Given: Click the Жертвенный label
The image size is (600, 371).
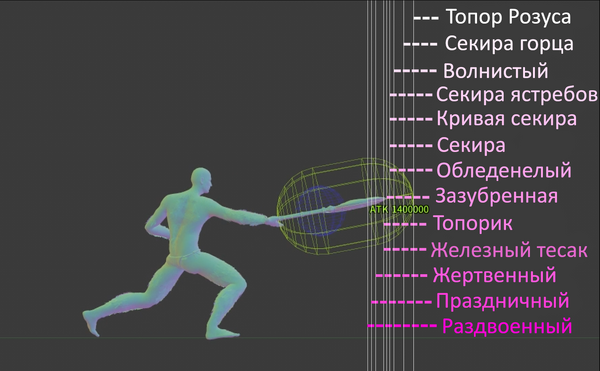Looking at the screenshot, I should [x=494, y=275].
